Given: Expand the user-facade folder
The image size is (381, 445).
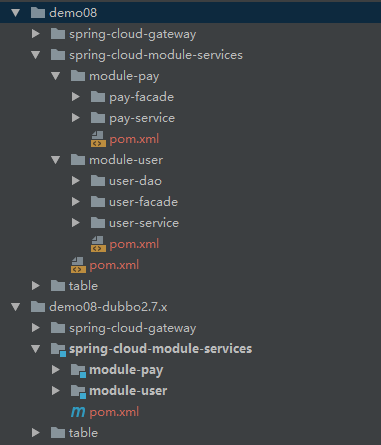Looking at the screenshot, I should pyautogui.click(x=76, y=202).
